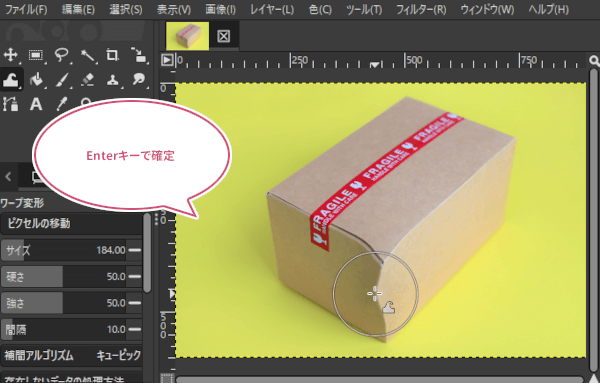Open the 表示(V) menu
This screenshot has height=383, width=600.
tap(174, 9)
